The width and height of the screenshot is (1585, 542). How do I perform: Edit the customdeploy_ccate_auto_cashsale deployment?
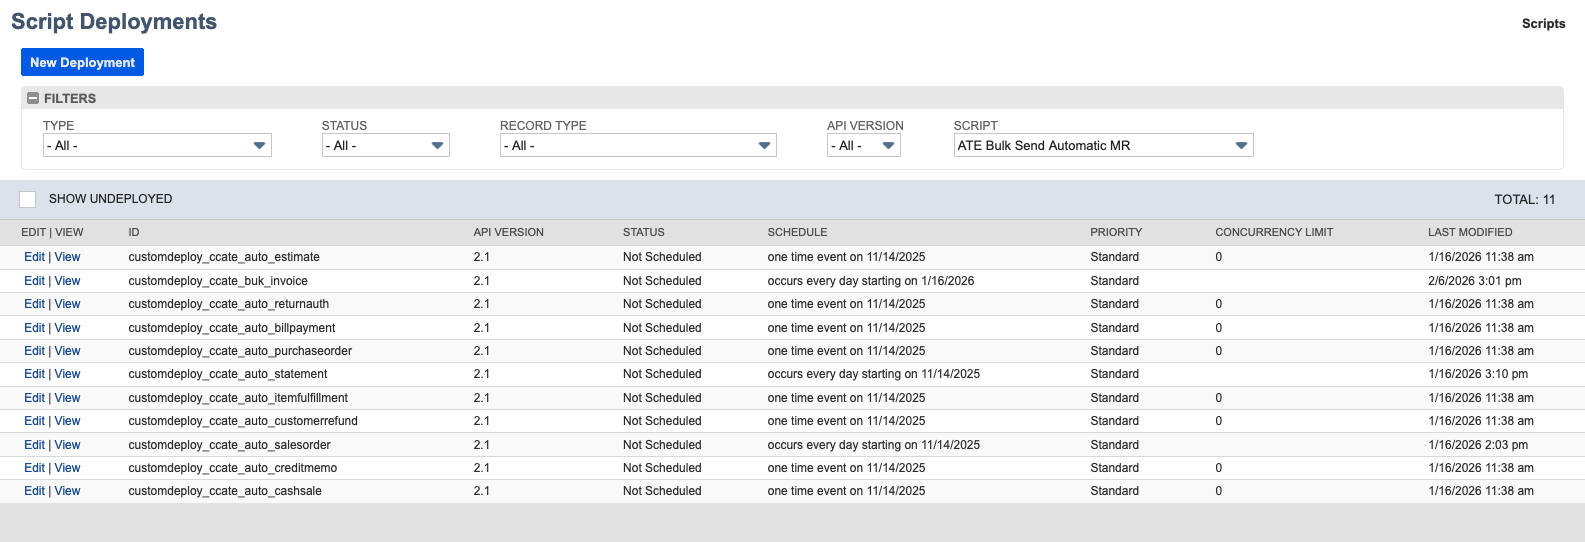[34, 491]
